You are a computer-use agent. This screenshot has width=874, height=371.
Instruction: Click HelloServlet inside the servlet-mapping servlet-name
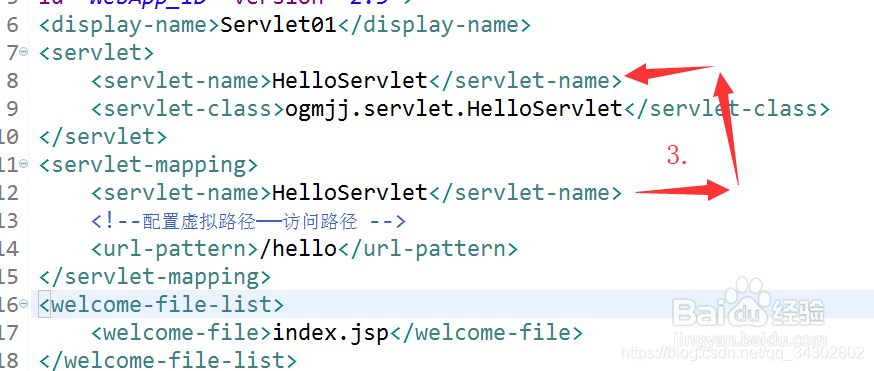(350, 193)
